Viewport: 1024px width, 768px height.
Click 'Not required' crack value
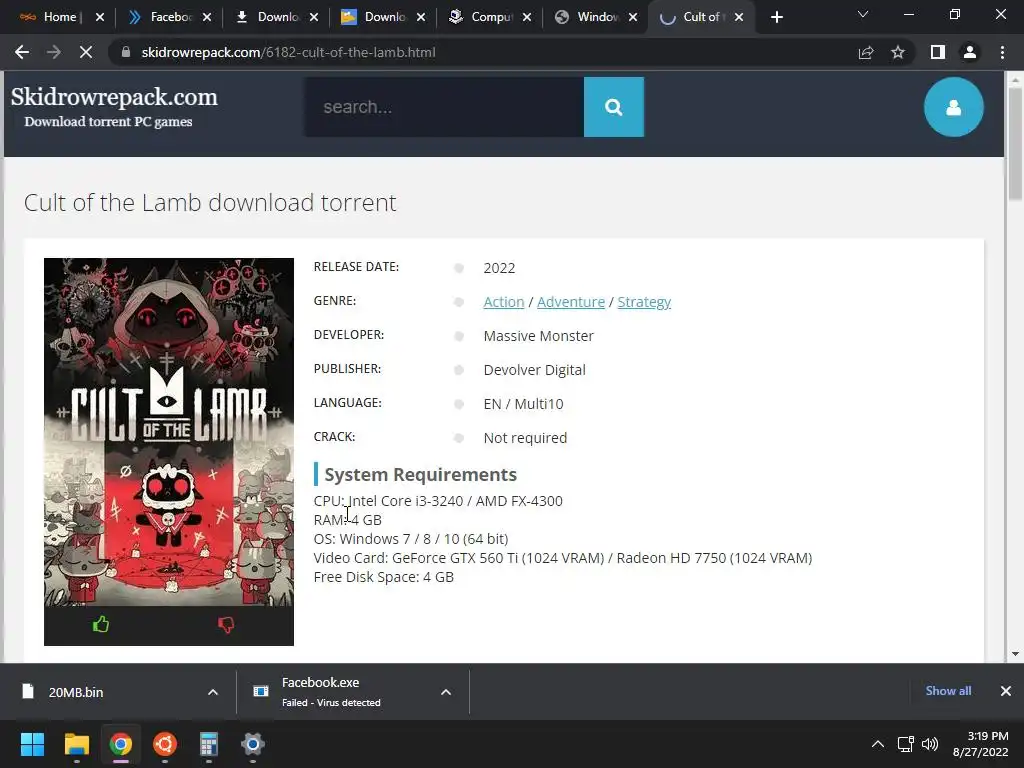[525, 438]
